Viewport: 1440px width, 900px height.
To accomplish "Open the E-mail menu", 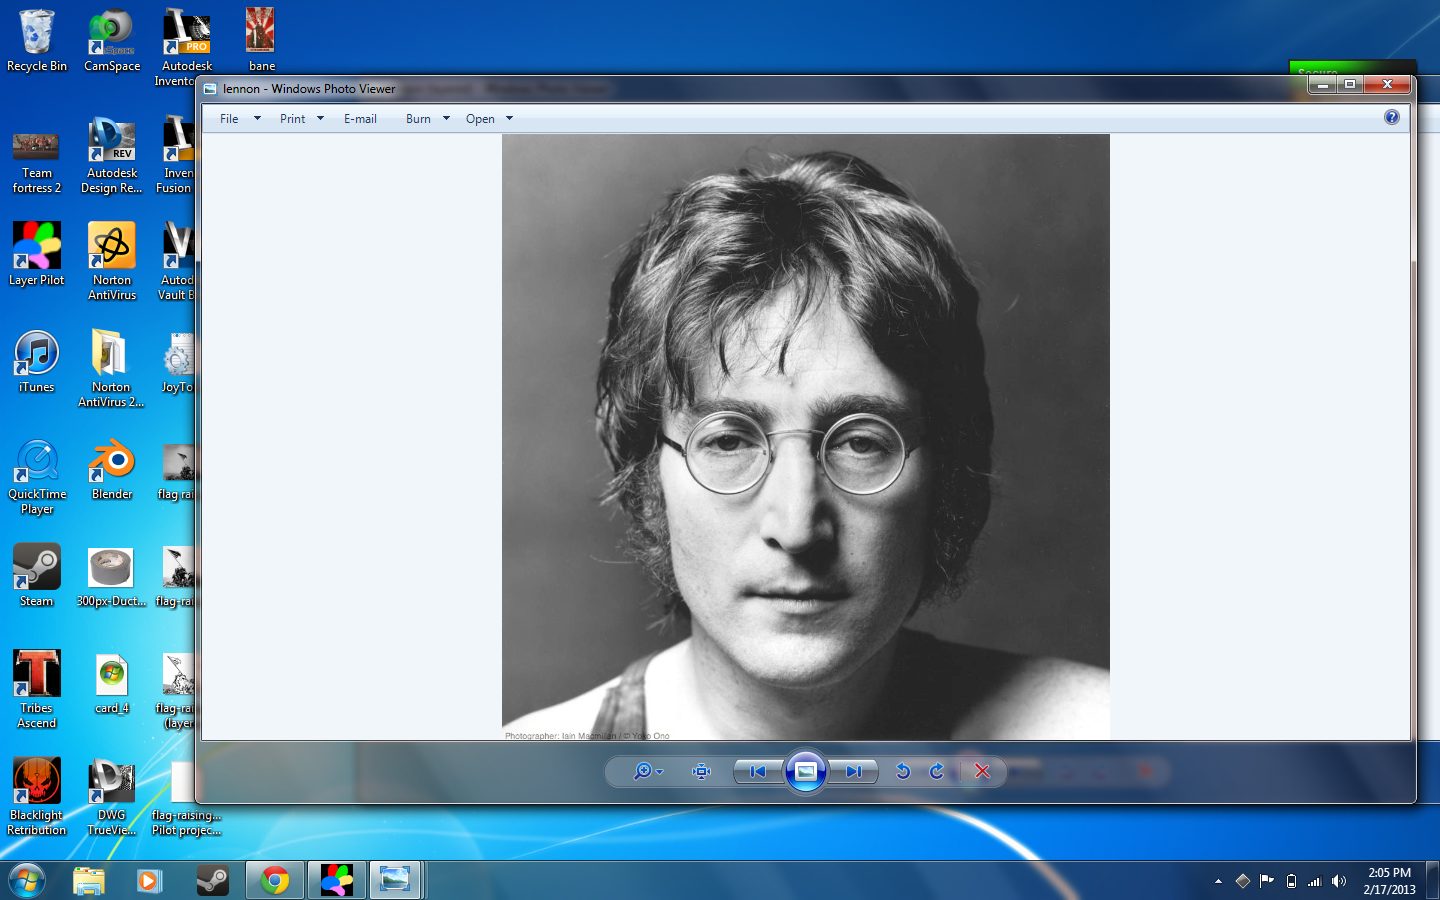I will click(360, 118).
